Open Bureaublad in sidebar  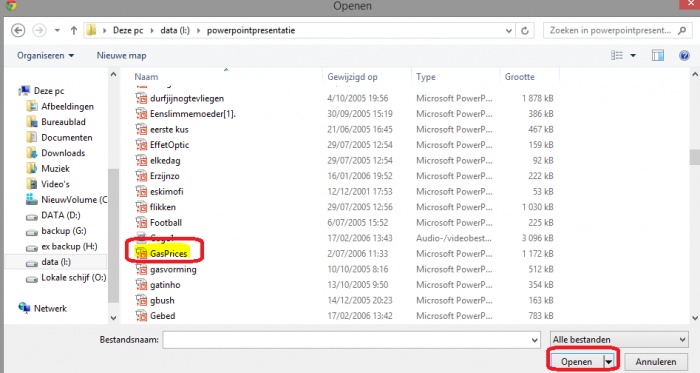[63, 122]
